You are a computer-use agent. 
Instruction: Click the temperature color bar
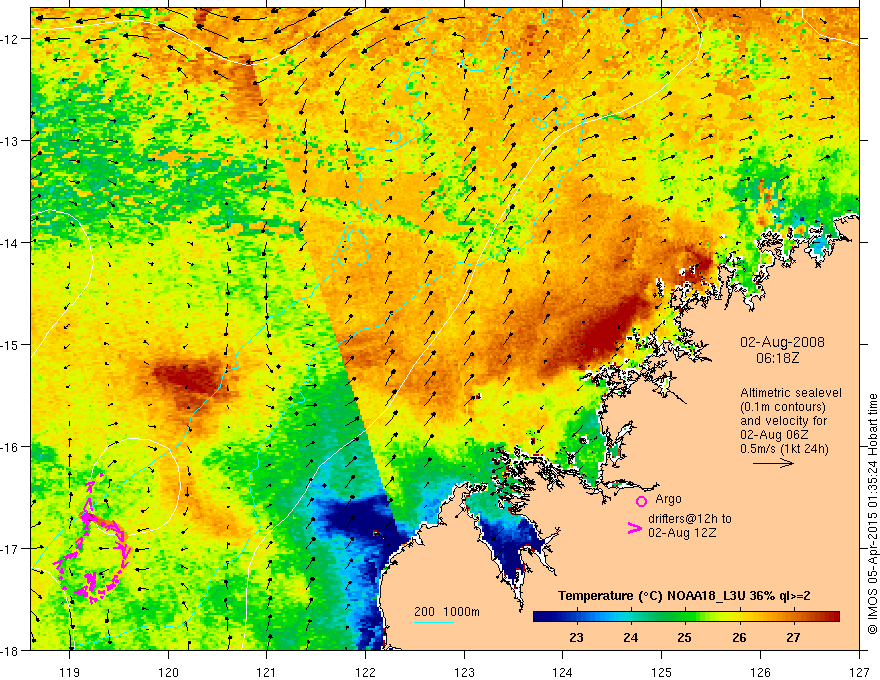pyautogui.click(x=686, y=616)
